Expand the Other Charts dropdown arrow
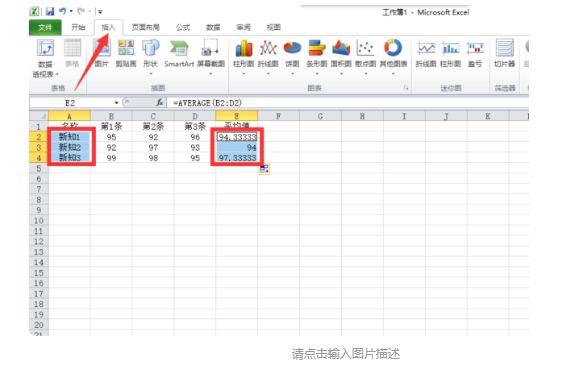 pyautogui.click(x=393, y=74)
